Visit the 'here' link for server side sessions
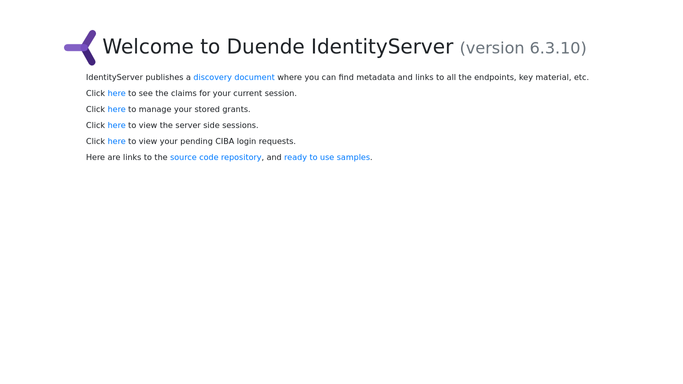This screenshot has width=683, height=384. coord(116,125)
